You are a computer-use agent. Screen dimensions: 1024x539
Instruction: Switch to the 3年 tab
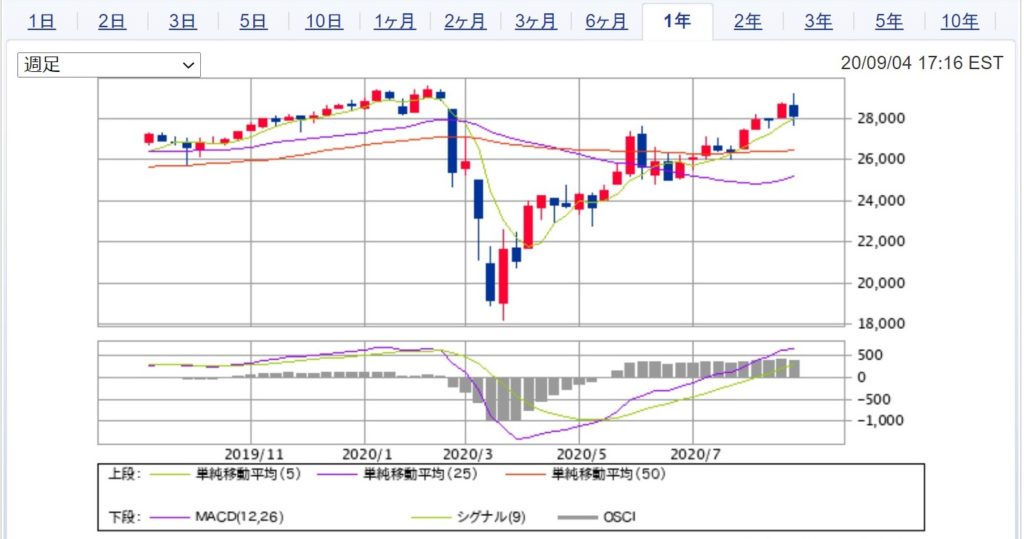(x=818, y=22)
